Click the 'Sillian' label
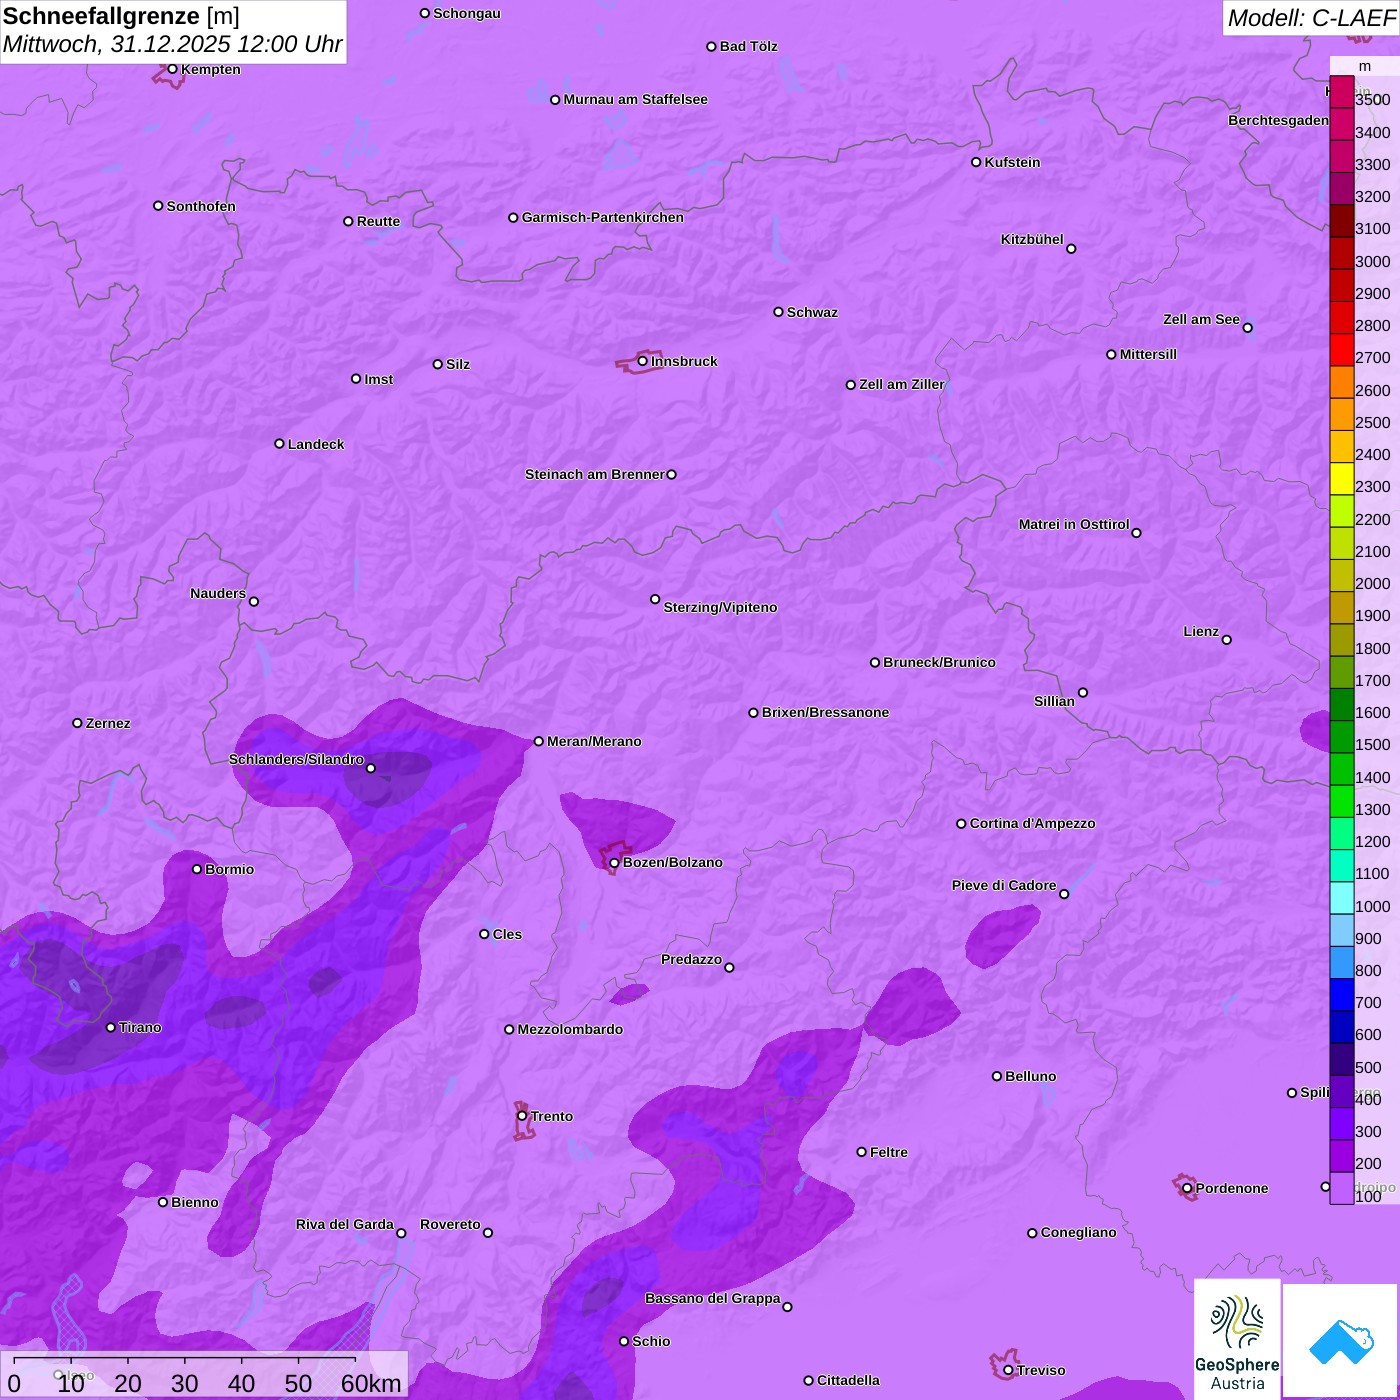Screen dimensions: 1400x1400 point(1054,701)
